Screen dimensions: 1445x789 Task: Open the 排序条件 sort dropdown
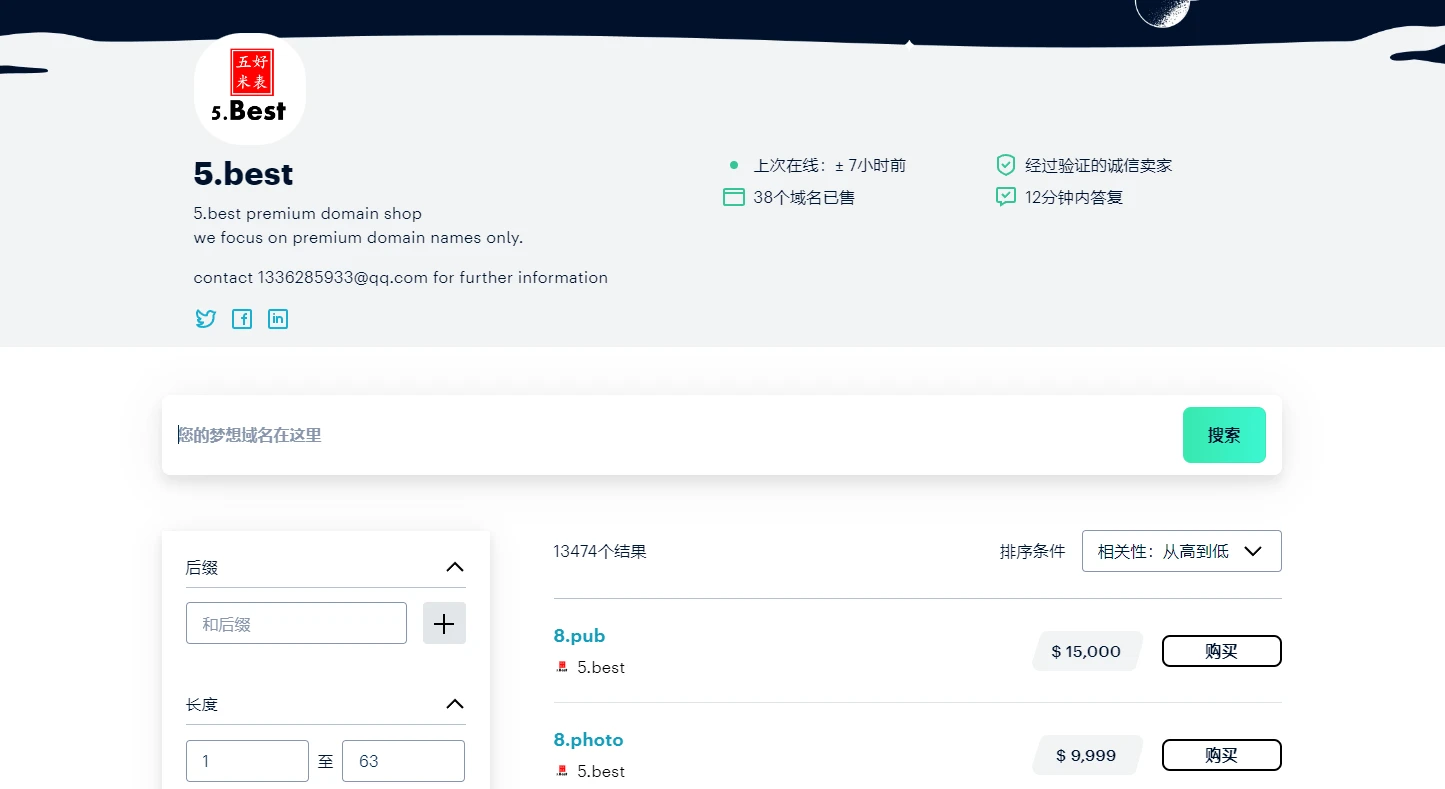coord(1181,551)
